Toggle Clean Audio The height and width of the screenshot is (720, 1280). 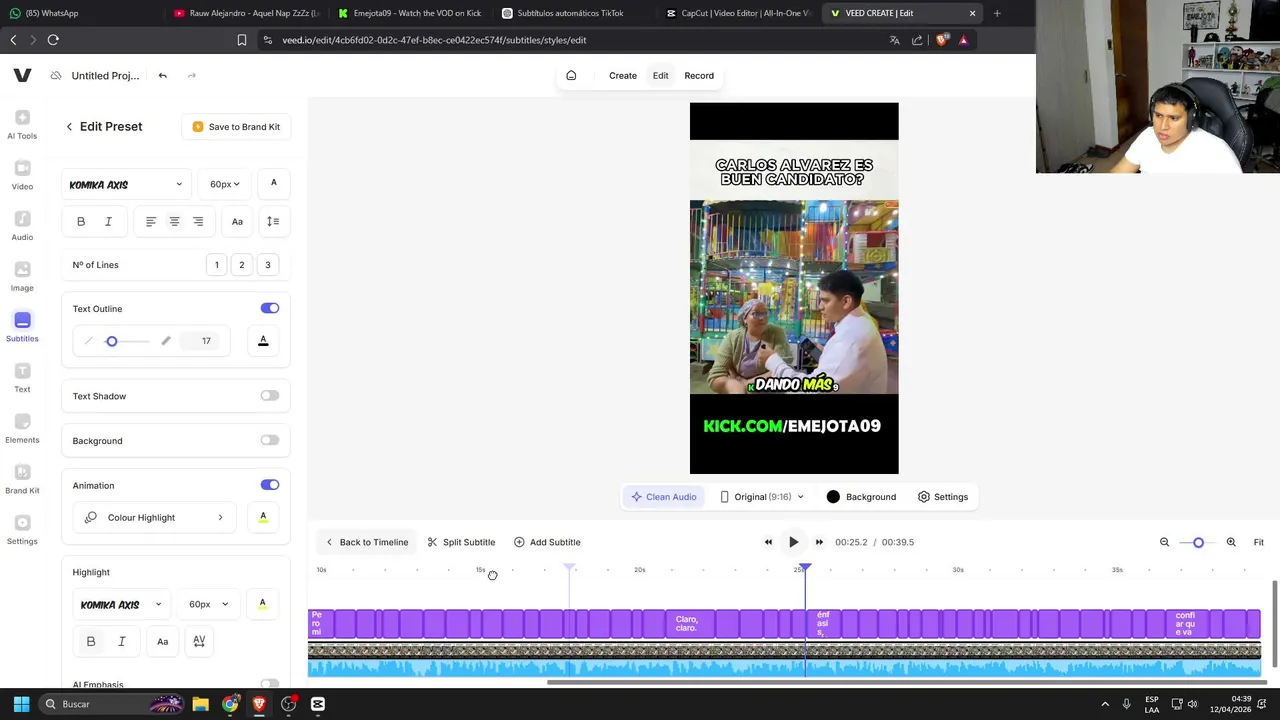click(663, 497)
